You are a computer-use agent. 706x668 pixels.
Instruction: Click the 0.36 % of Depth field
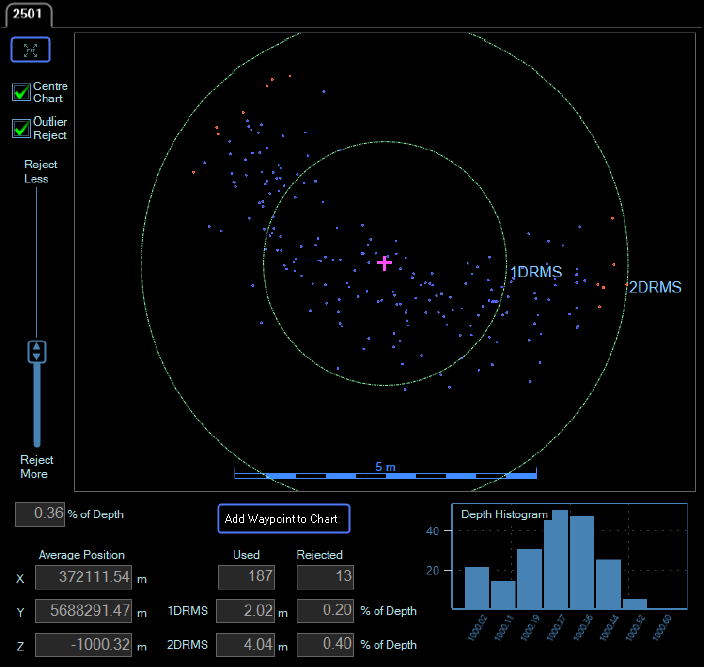click(x=41, y=514)
